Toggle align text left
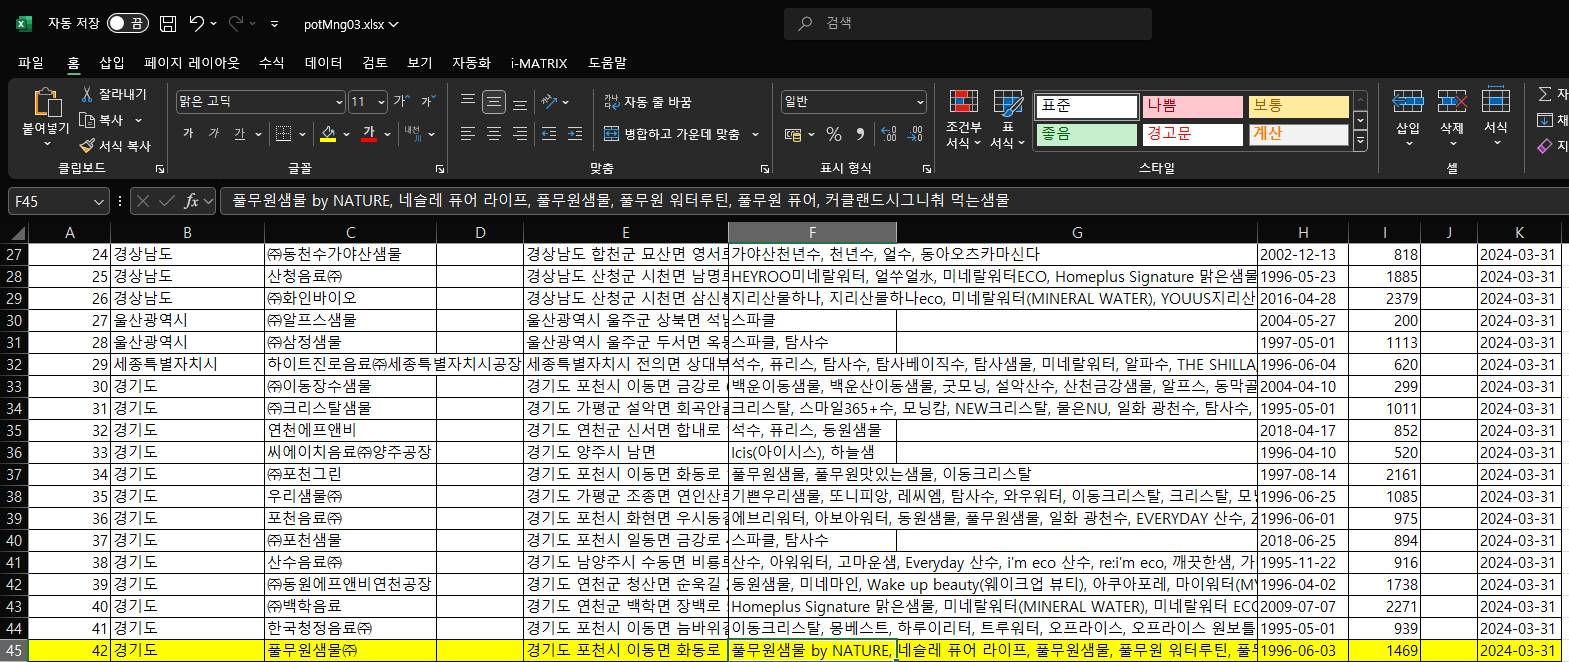 click(468, 134)
